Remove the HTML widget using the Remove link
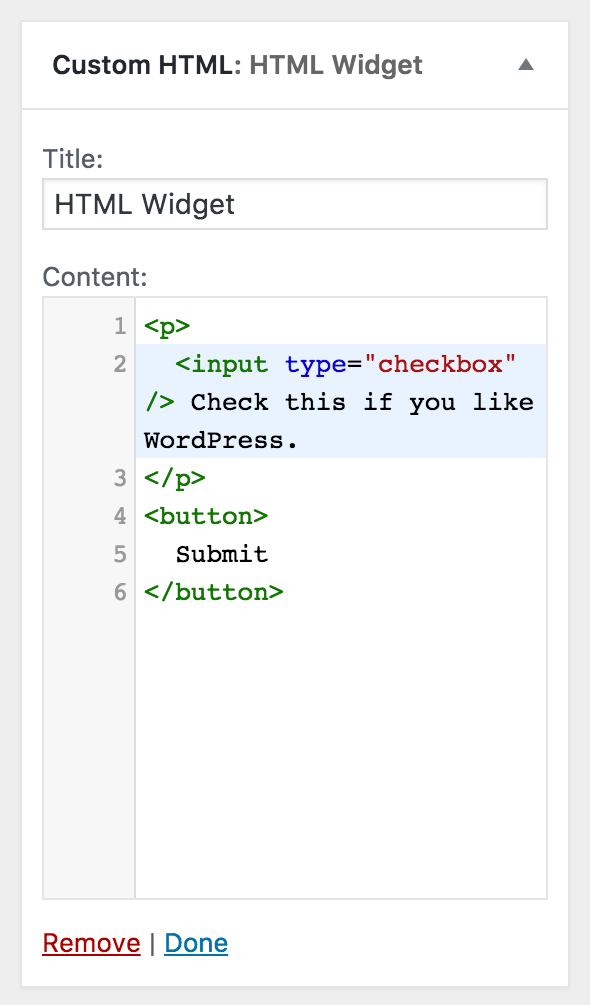The width and height of the screenshot is (590, 1005). [x=92, y=943]
